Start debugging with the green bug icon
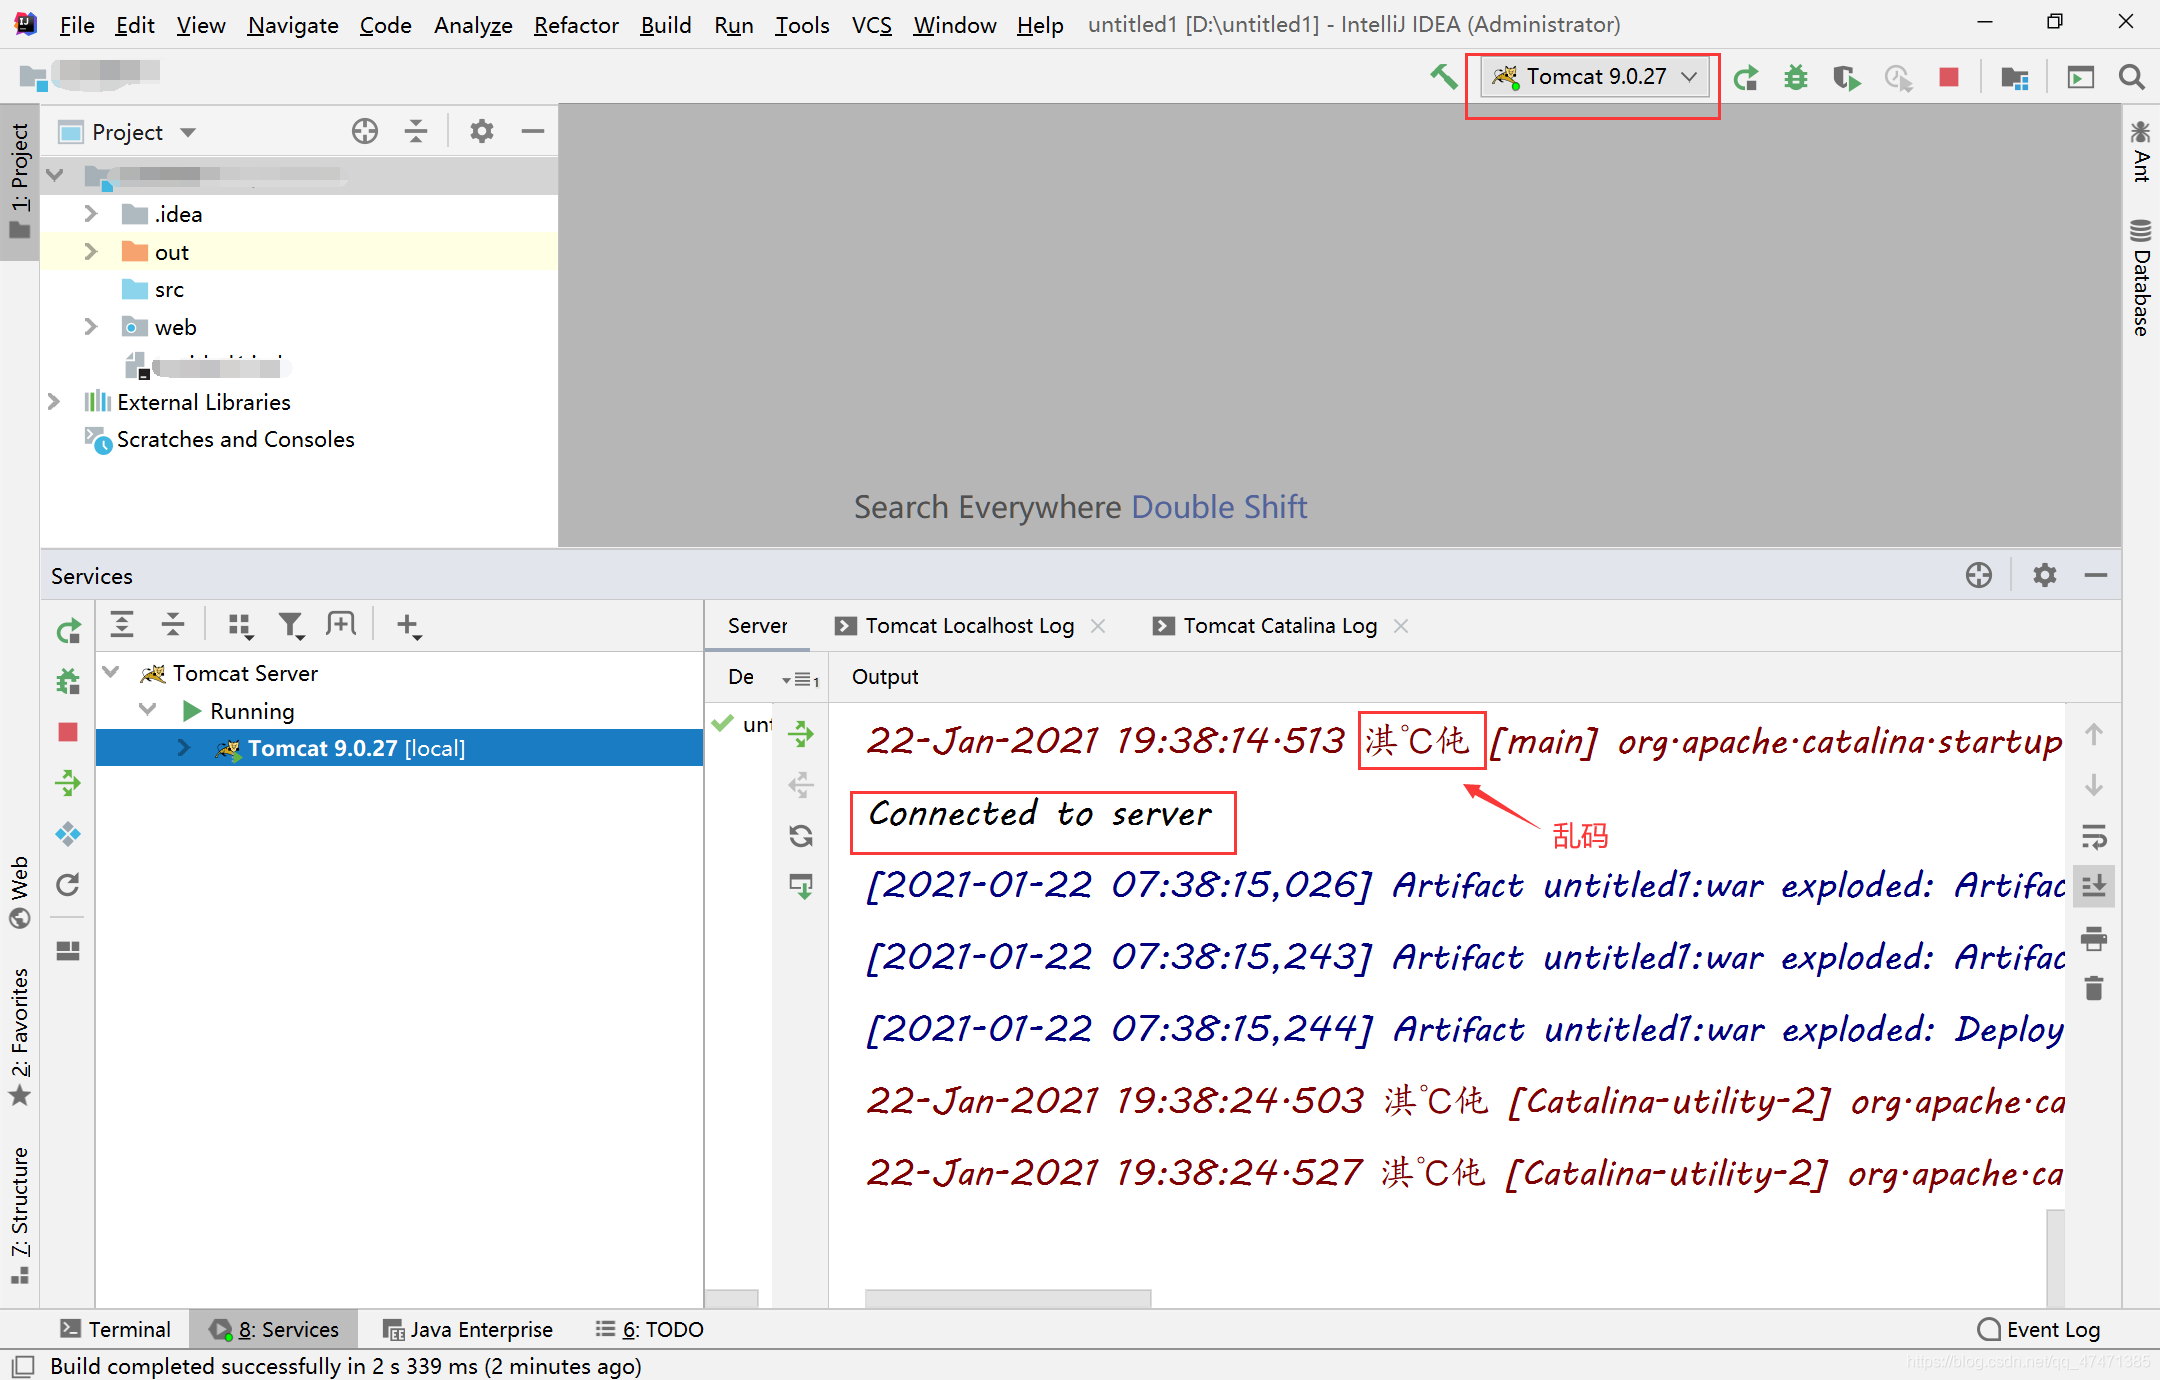This screenshot has width=2160, height=1380. pyautogui.click(x=1796, y=77)
